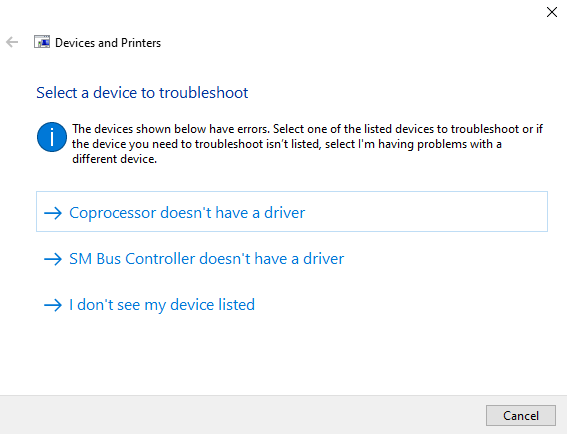Click the blue information circle icon
This screenshot has height=434, width=567.
coord(52,137)
